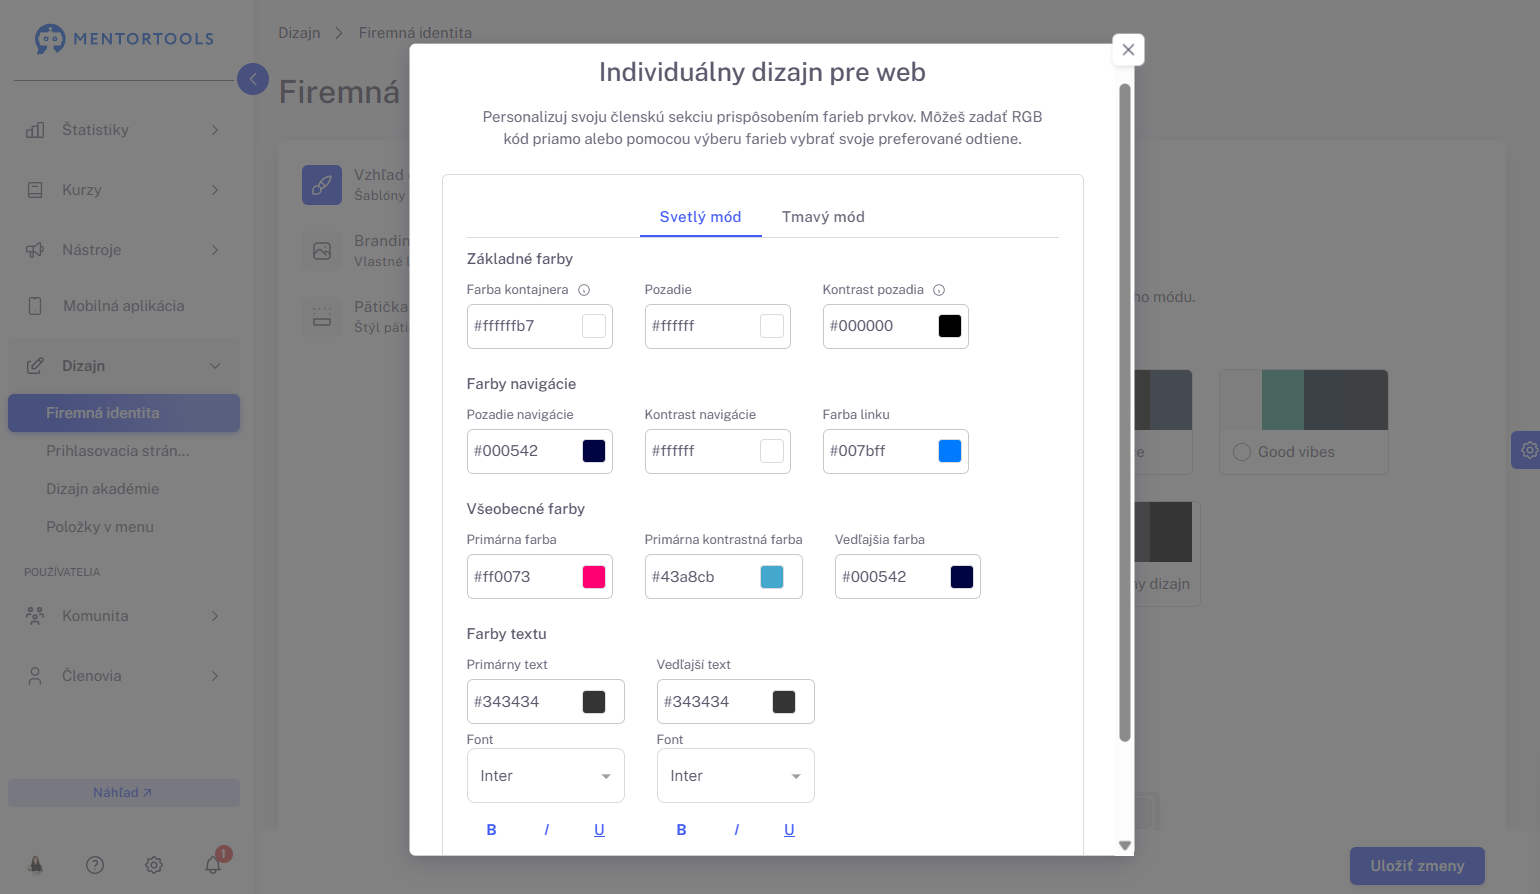Click the info icon beside Farba kontajnera

pos(584,290)
